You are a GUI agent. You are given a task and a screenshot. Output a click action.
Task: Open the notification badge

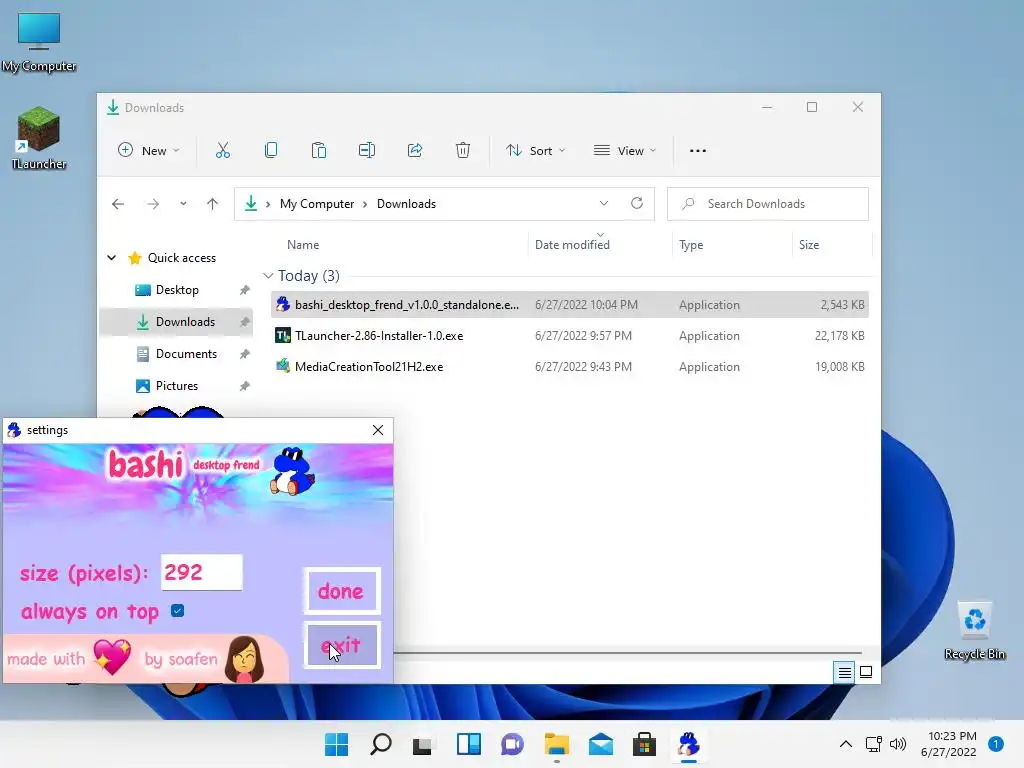click(x=996, y=744)
